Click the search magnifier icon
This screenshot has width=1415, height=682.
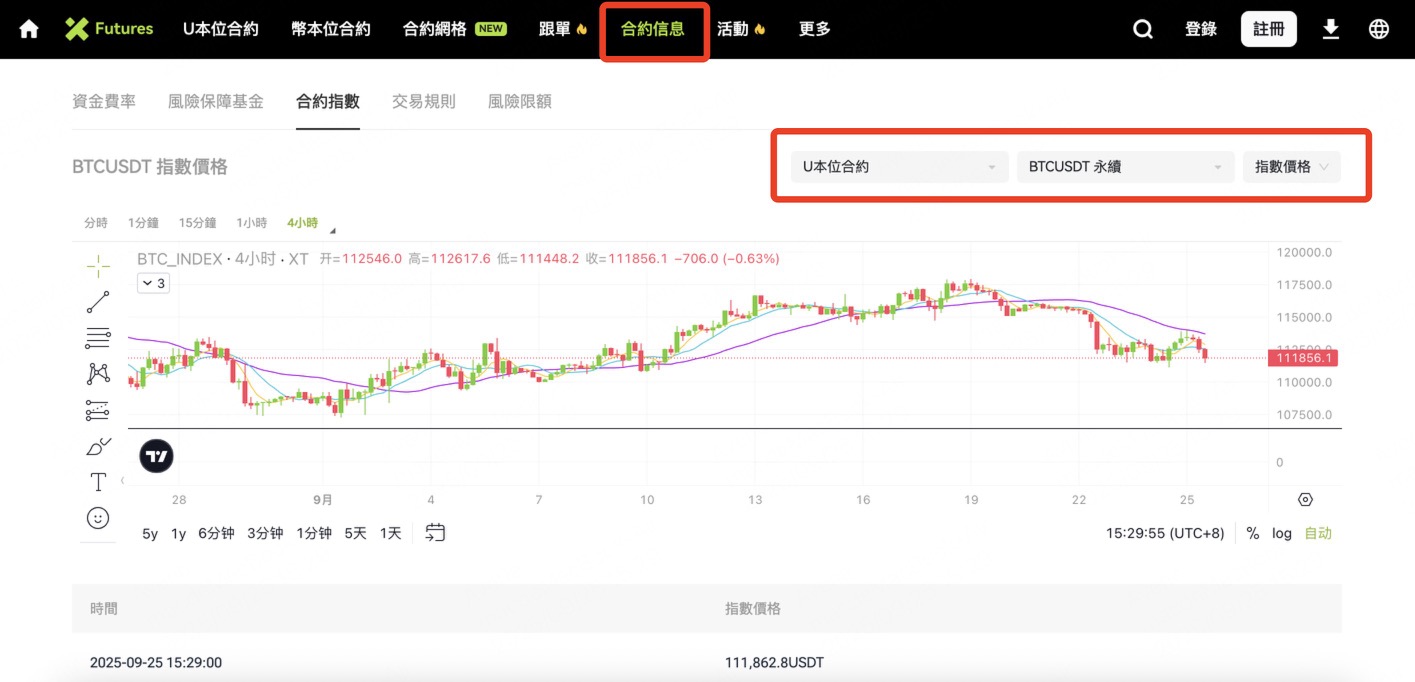point(1142,29)
